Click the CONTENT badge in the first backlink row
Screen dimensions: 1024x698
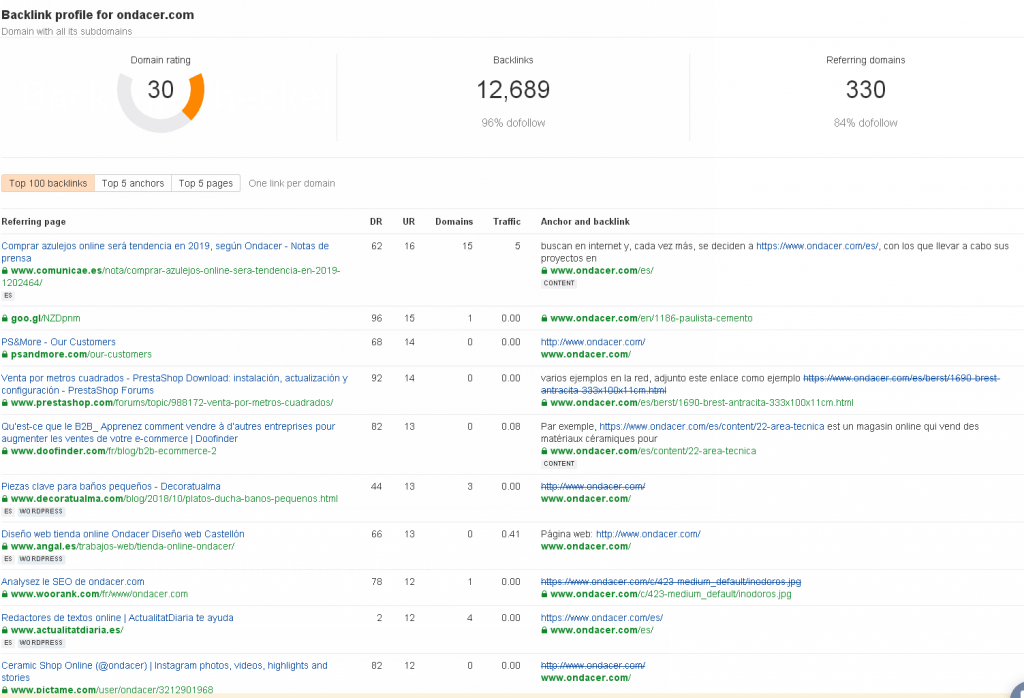click(x=559, y=283)
